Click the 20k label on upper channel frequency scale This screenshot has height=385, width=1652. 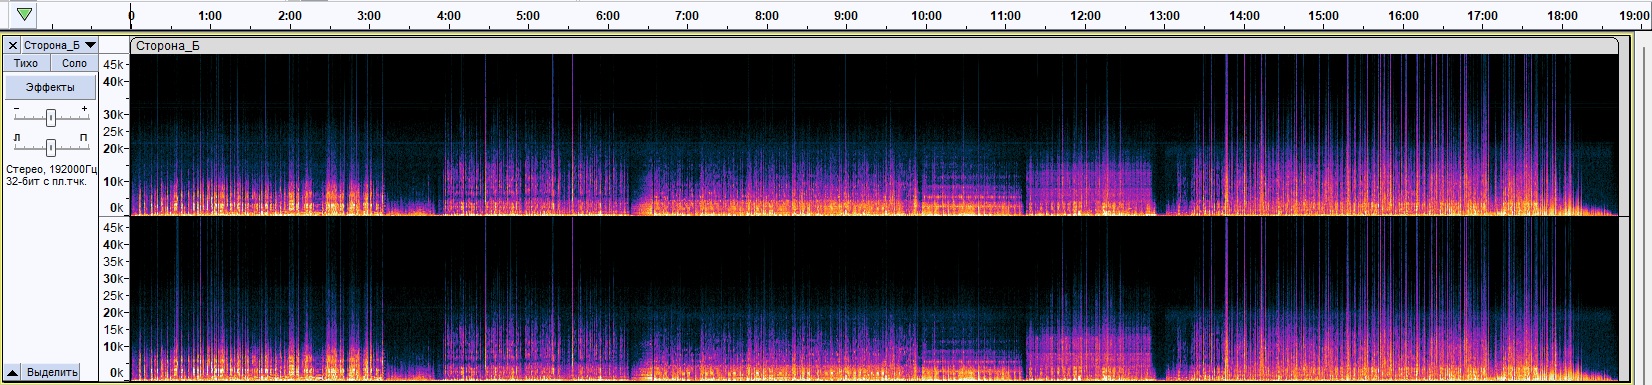114,149
